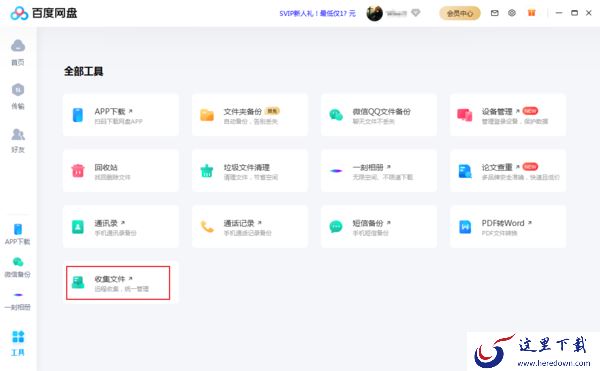Click the user avatar picture
Screen dimensions: 600x371
point(375,13)
